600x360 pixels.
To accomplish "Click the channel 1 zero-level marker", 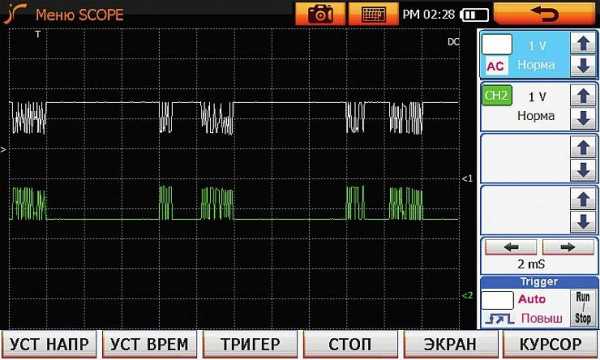I will pyautogui.click(x=467, y=179).
